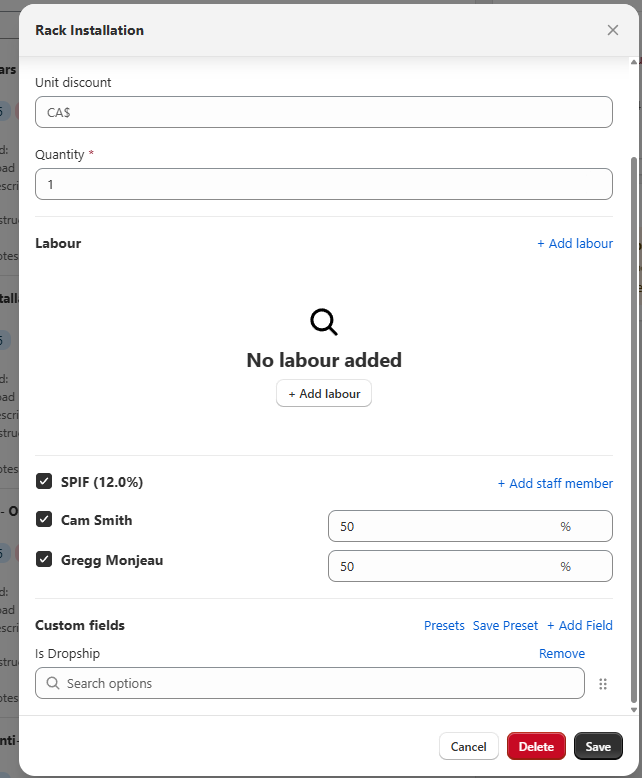Click the Add labour link in Labour header
This screenshot has height=778, width=642.
click(575, 244)
